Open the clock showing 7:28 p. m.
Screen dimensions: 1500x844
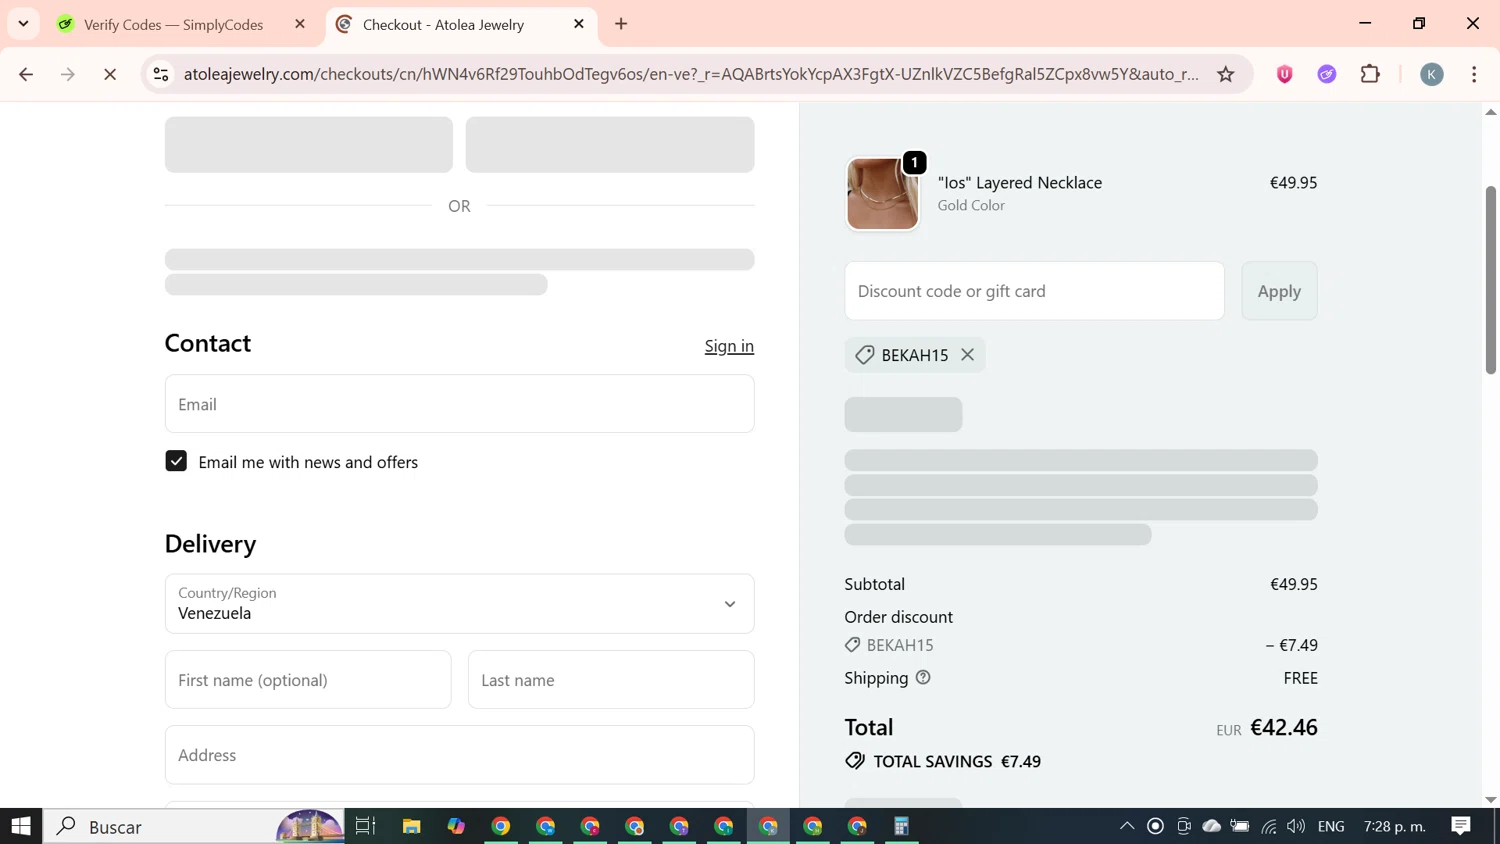1395,826
